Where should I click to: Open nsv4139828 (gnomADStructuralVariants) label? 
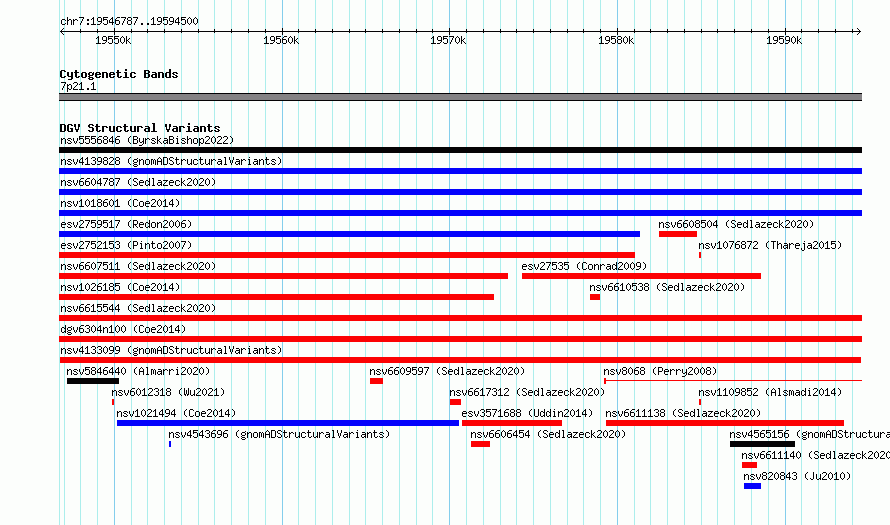coord(171,161)
